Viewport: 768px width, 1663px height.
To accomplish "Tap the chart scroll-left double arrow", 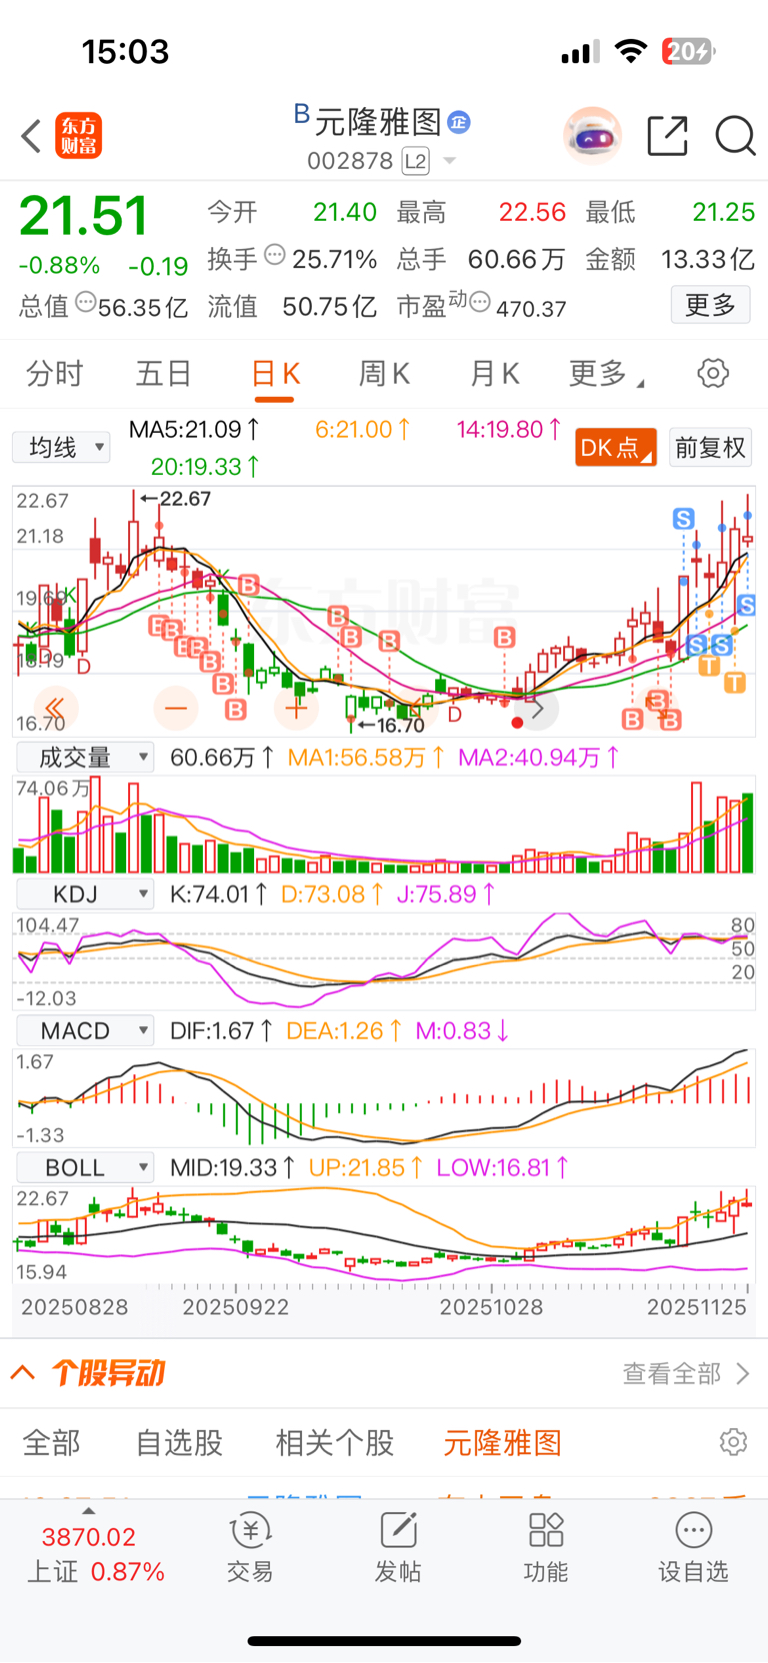I will [x=55, y=709].
